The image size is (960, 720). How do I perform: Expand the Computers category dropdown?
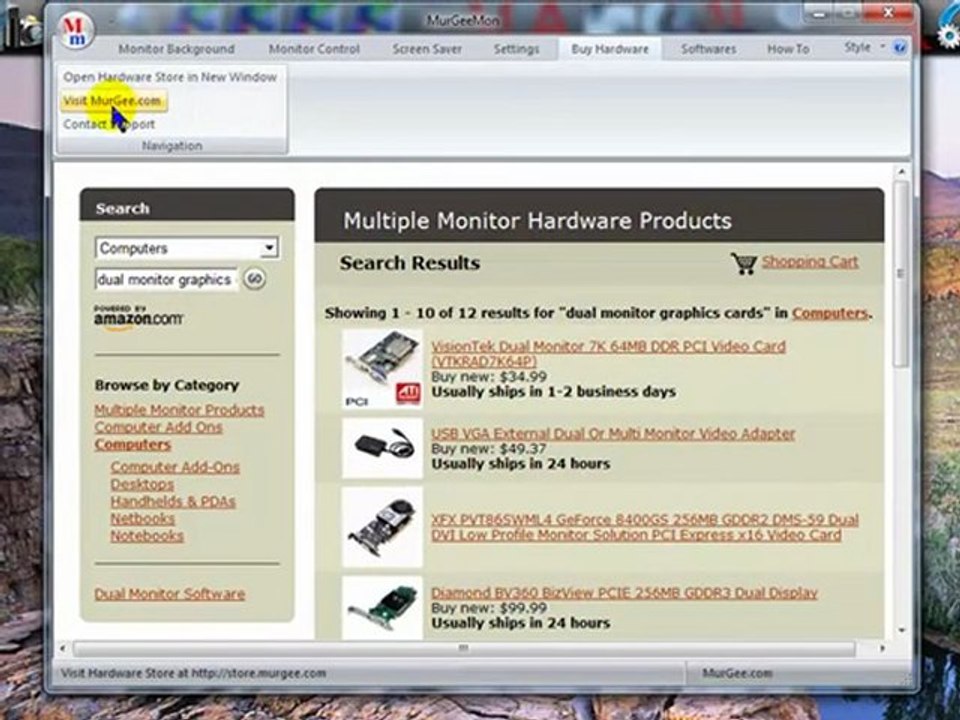(268, 248)
